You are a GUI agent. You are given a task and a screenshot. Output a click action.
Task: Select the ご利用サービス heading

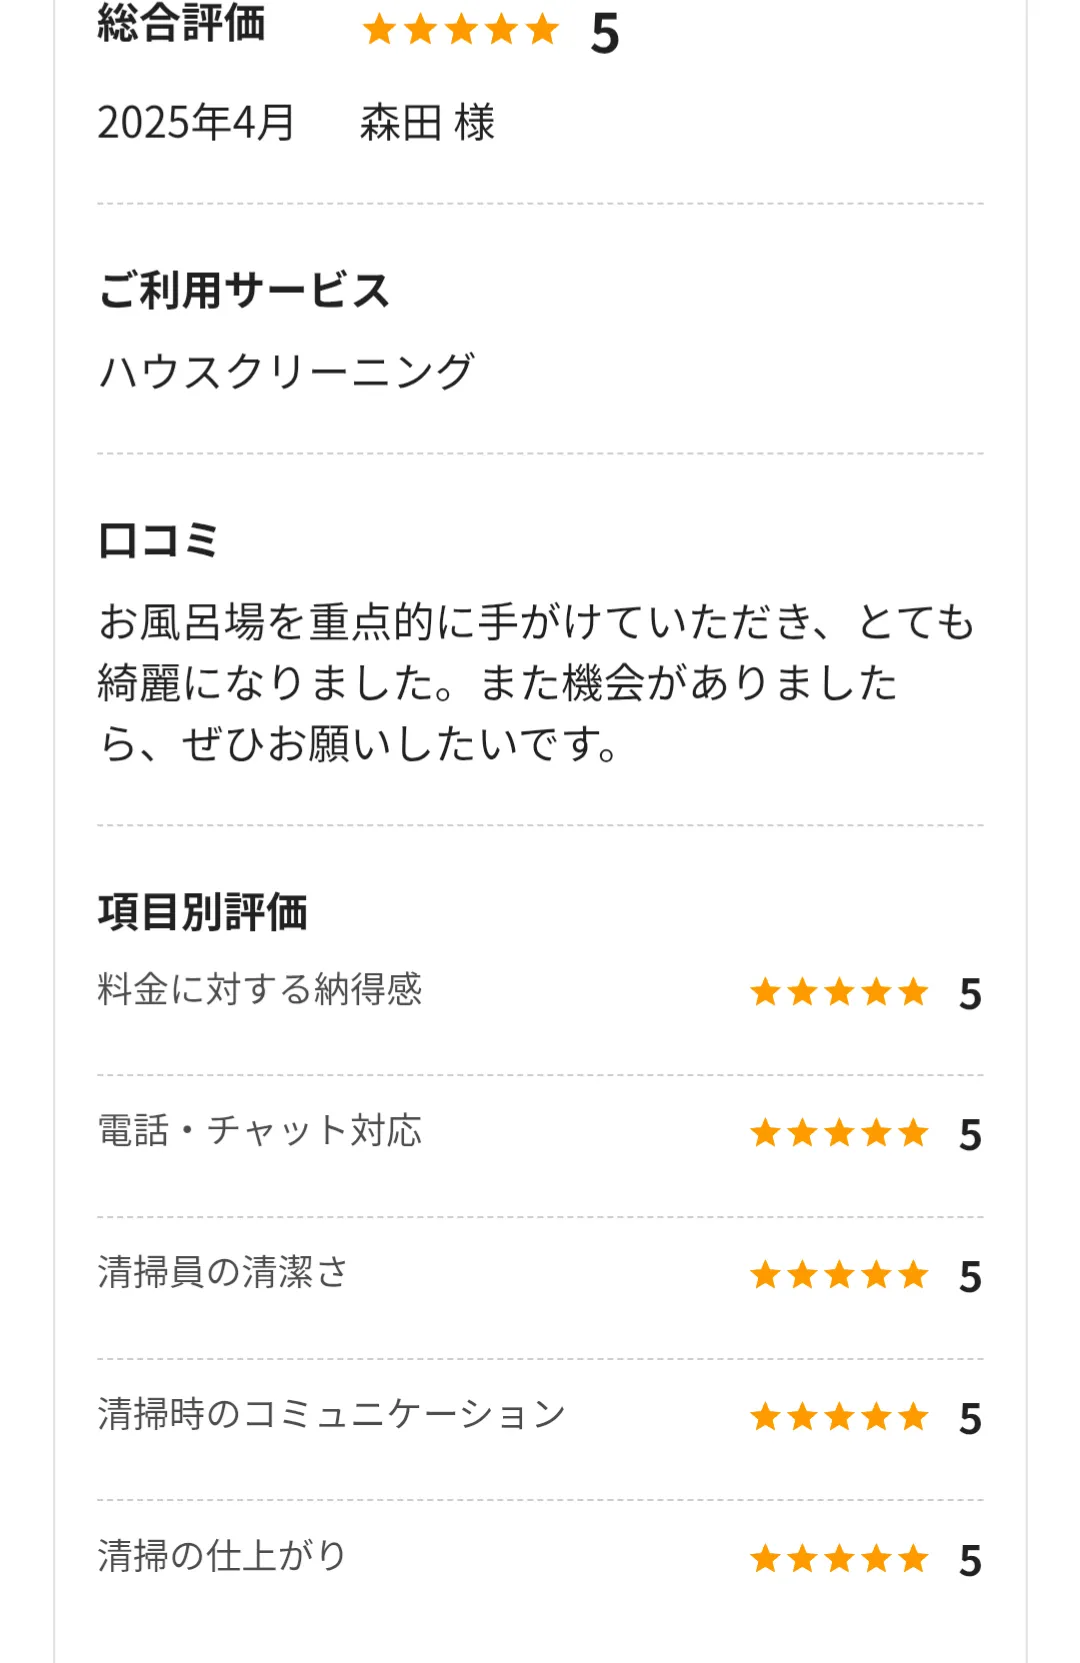coord(244,291)
